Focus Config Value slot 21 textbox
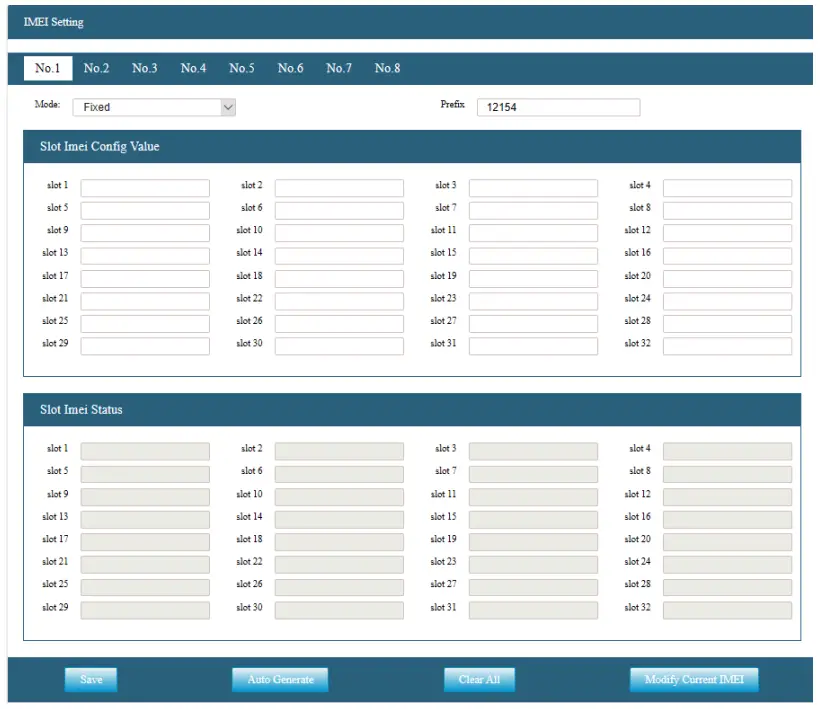The height and width of the screenshot is (709, 820). coord(145,301)
